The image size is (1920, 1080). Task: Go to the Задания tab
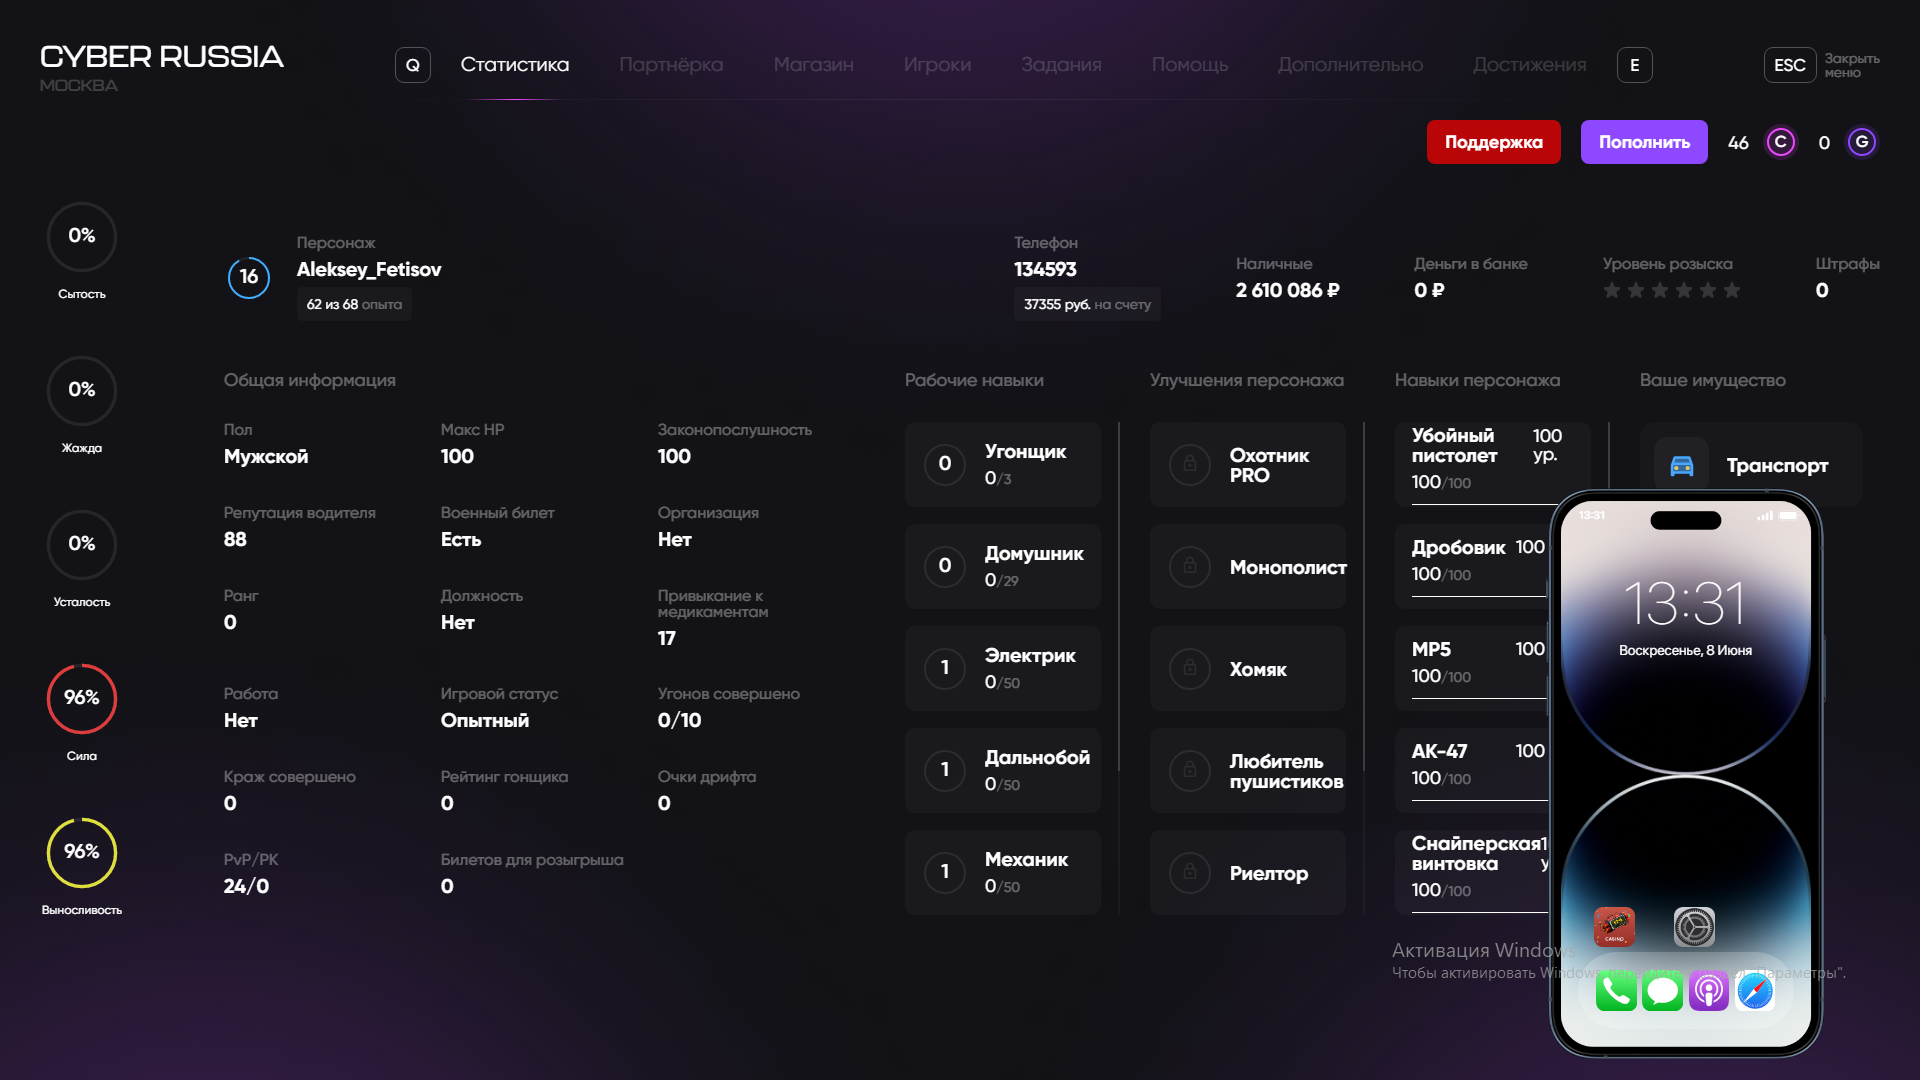pyautogui.click(x=1061, y=65)
